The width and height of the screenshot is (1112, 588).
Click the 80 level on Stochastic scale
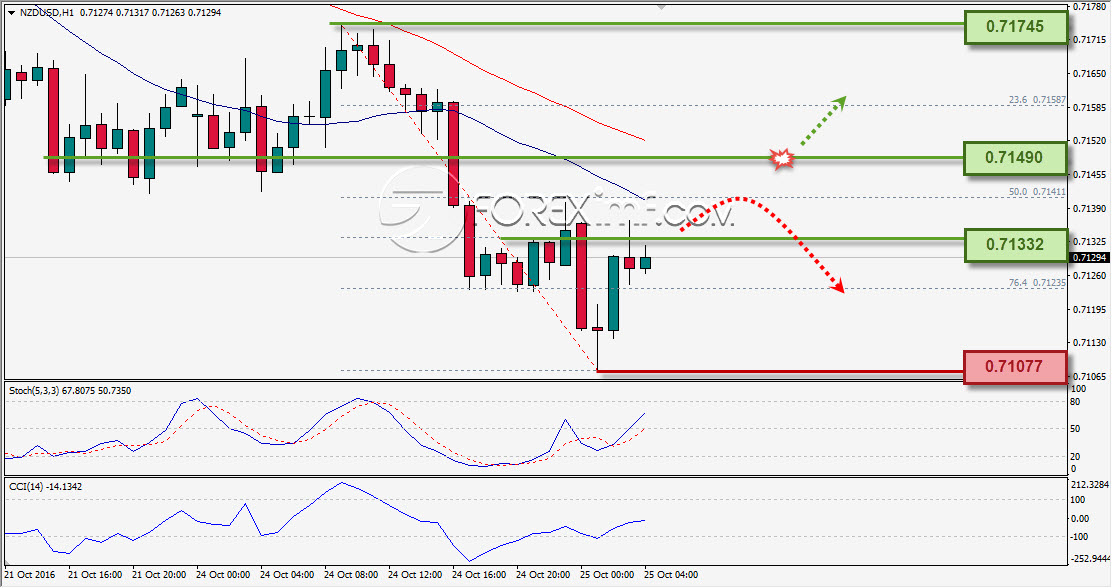[x=1075, y=402]
